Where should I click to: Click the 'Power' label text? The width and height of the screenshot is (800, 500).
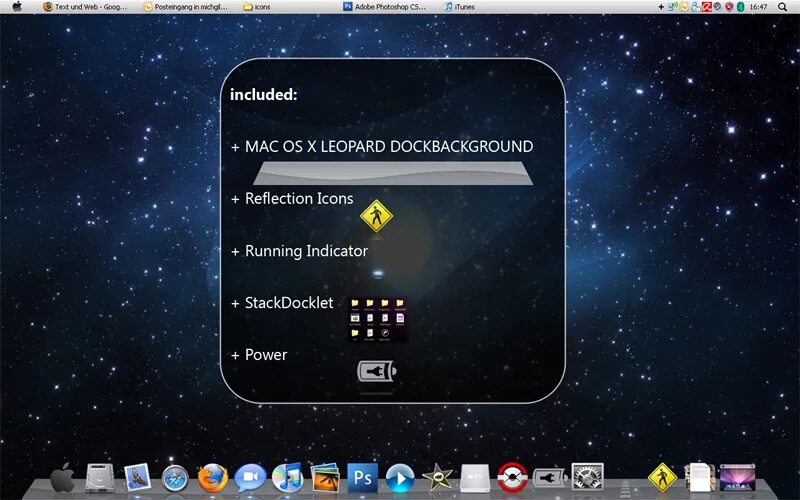click(x=266, y=355)
